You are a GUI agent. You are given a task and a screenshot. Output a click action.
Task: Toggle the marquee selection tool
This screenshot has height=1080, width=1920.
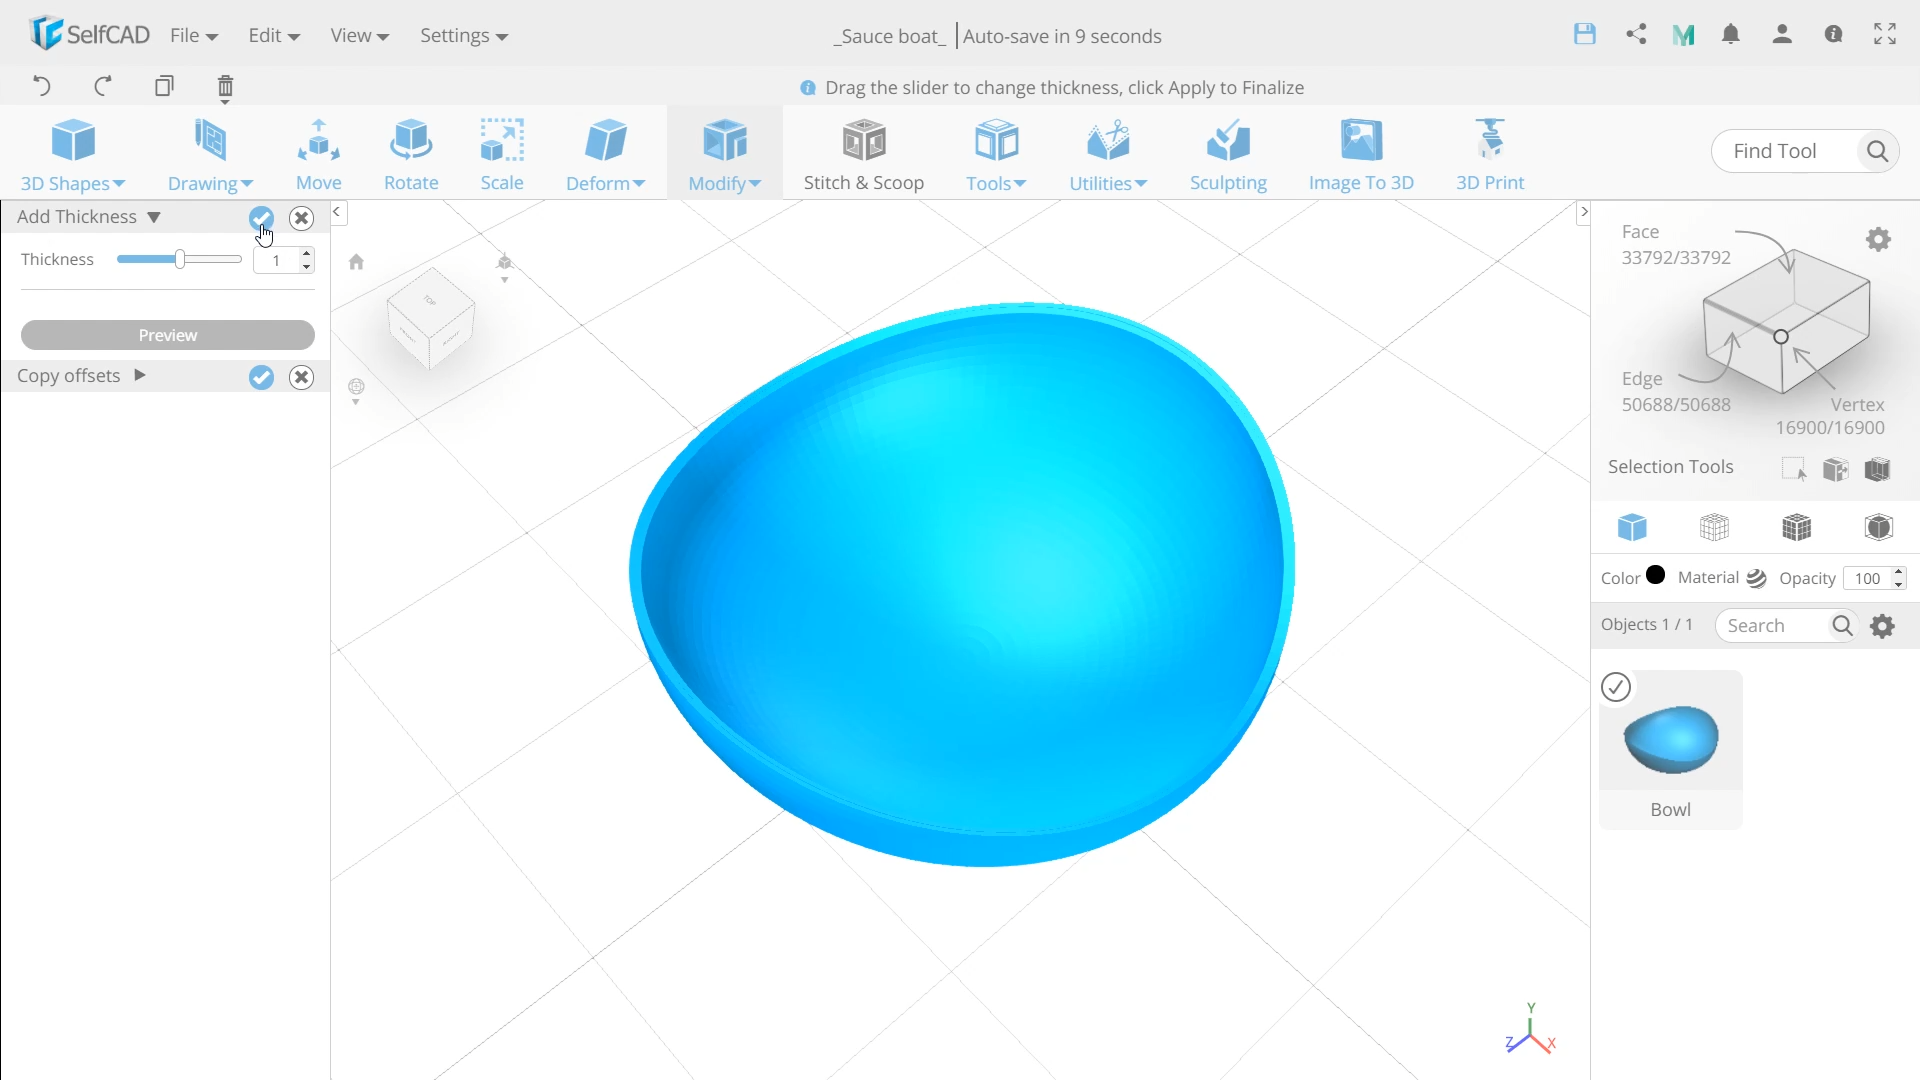coord(1794,469)
